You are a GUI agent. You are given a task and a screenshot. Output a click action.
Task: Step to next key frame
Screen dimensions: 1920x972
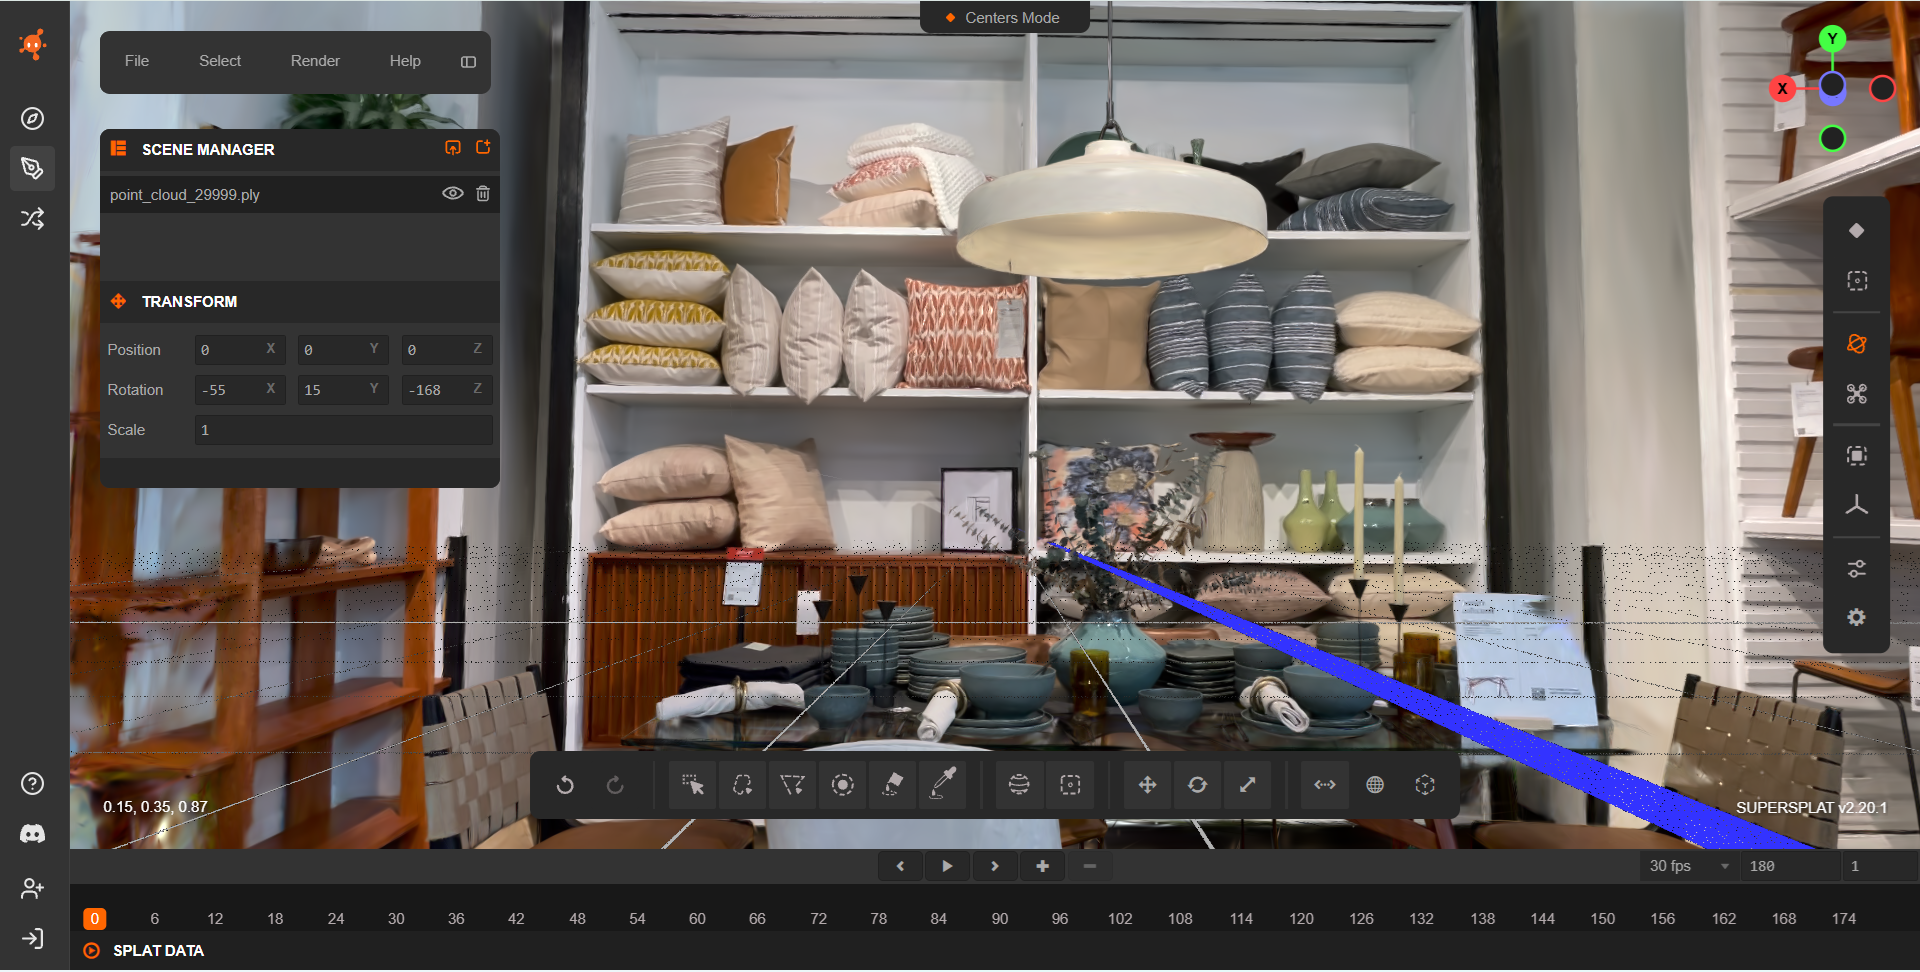click(995, 866)
